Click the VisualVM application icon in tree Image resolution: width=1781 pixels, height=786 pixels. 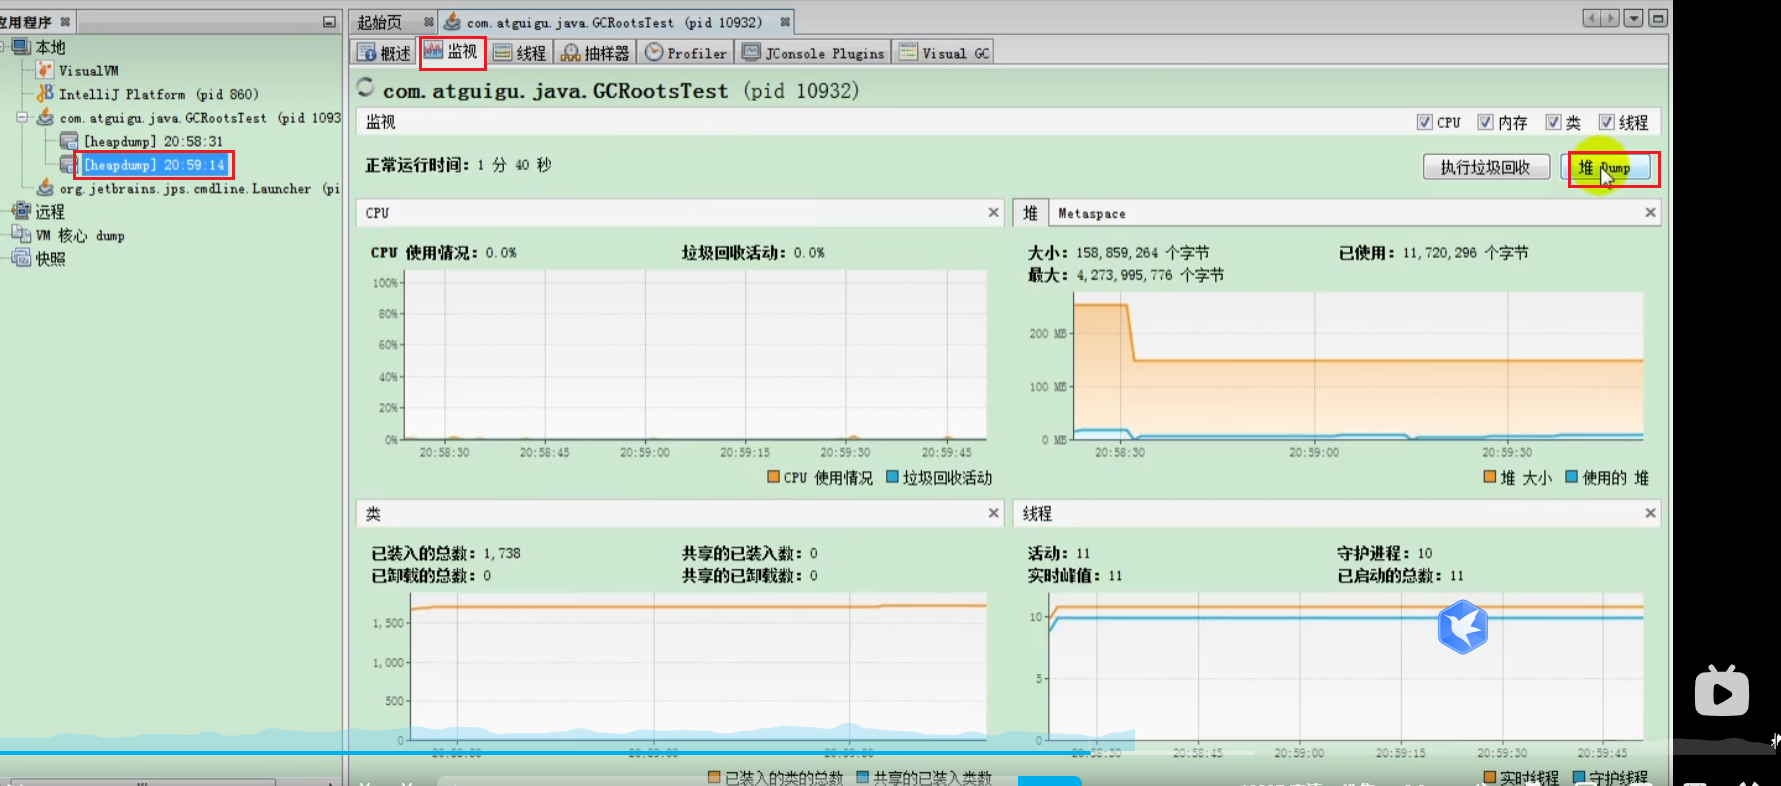45,70
